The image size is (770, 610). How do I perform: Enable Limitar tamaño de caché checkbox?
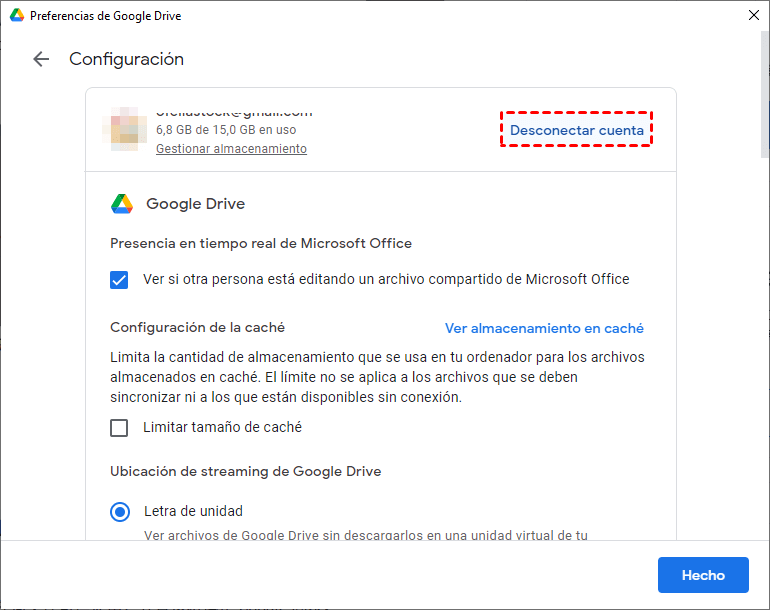[119, 428]
